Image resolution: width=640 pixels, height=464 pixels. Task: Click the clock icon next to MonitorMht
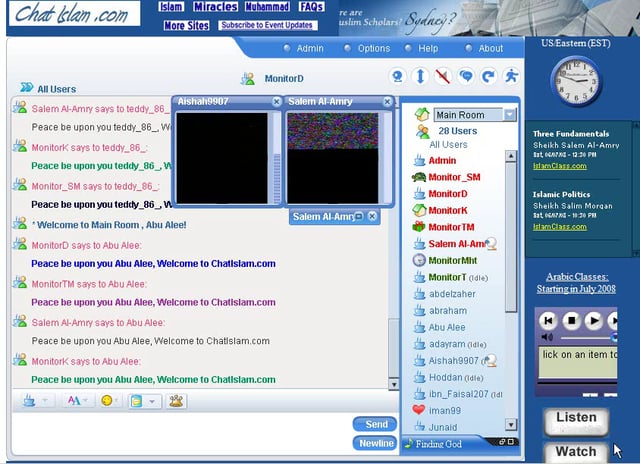point(419,260)
